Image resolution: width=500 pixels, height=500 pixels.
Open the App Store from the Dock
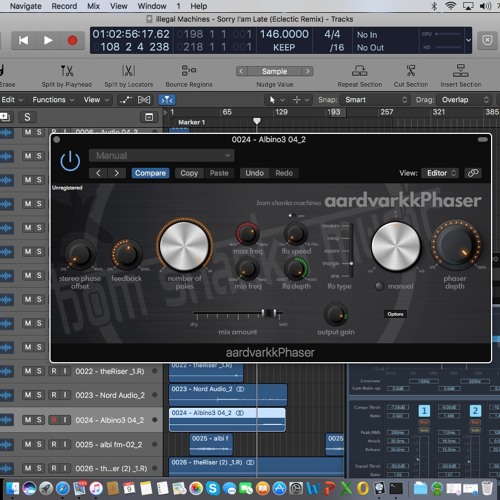pos(279,489)
